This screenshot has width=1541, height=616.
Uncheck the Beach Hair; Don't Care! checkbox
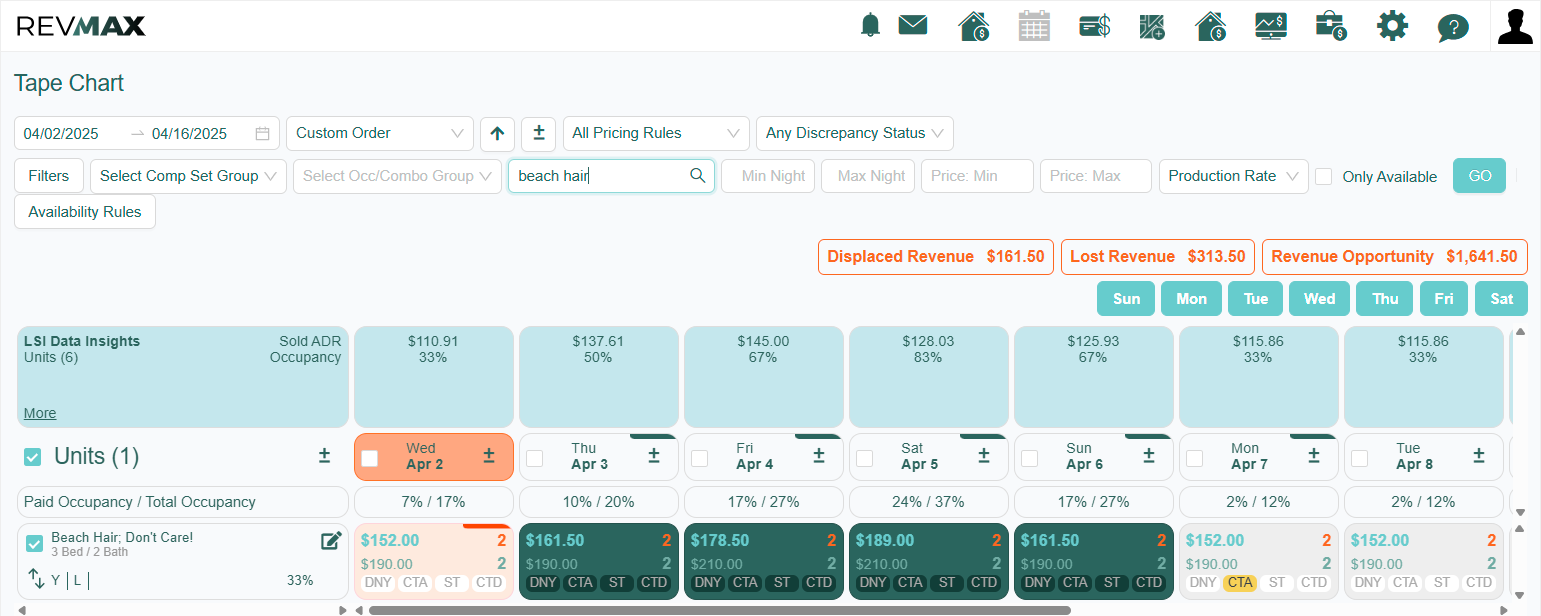[34, 544]
